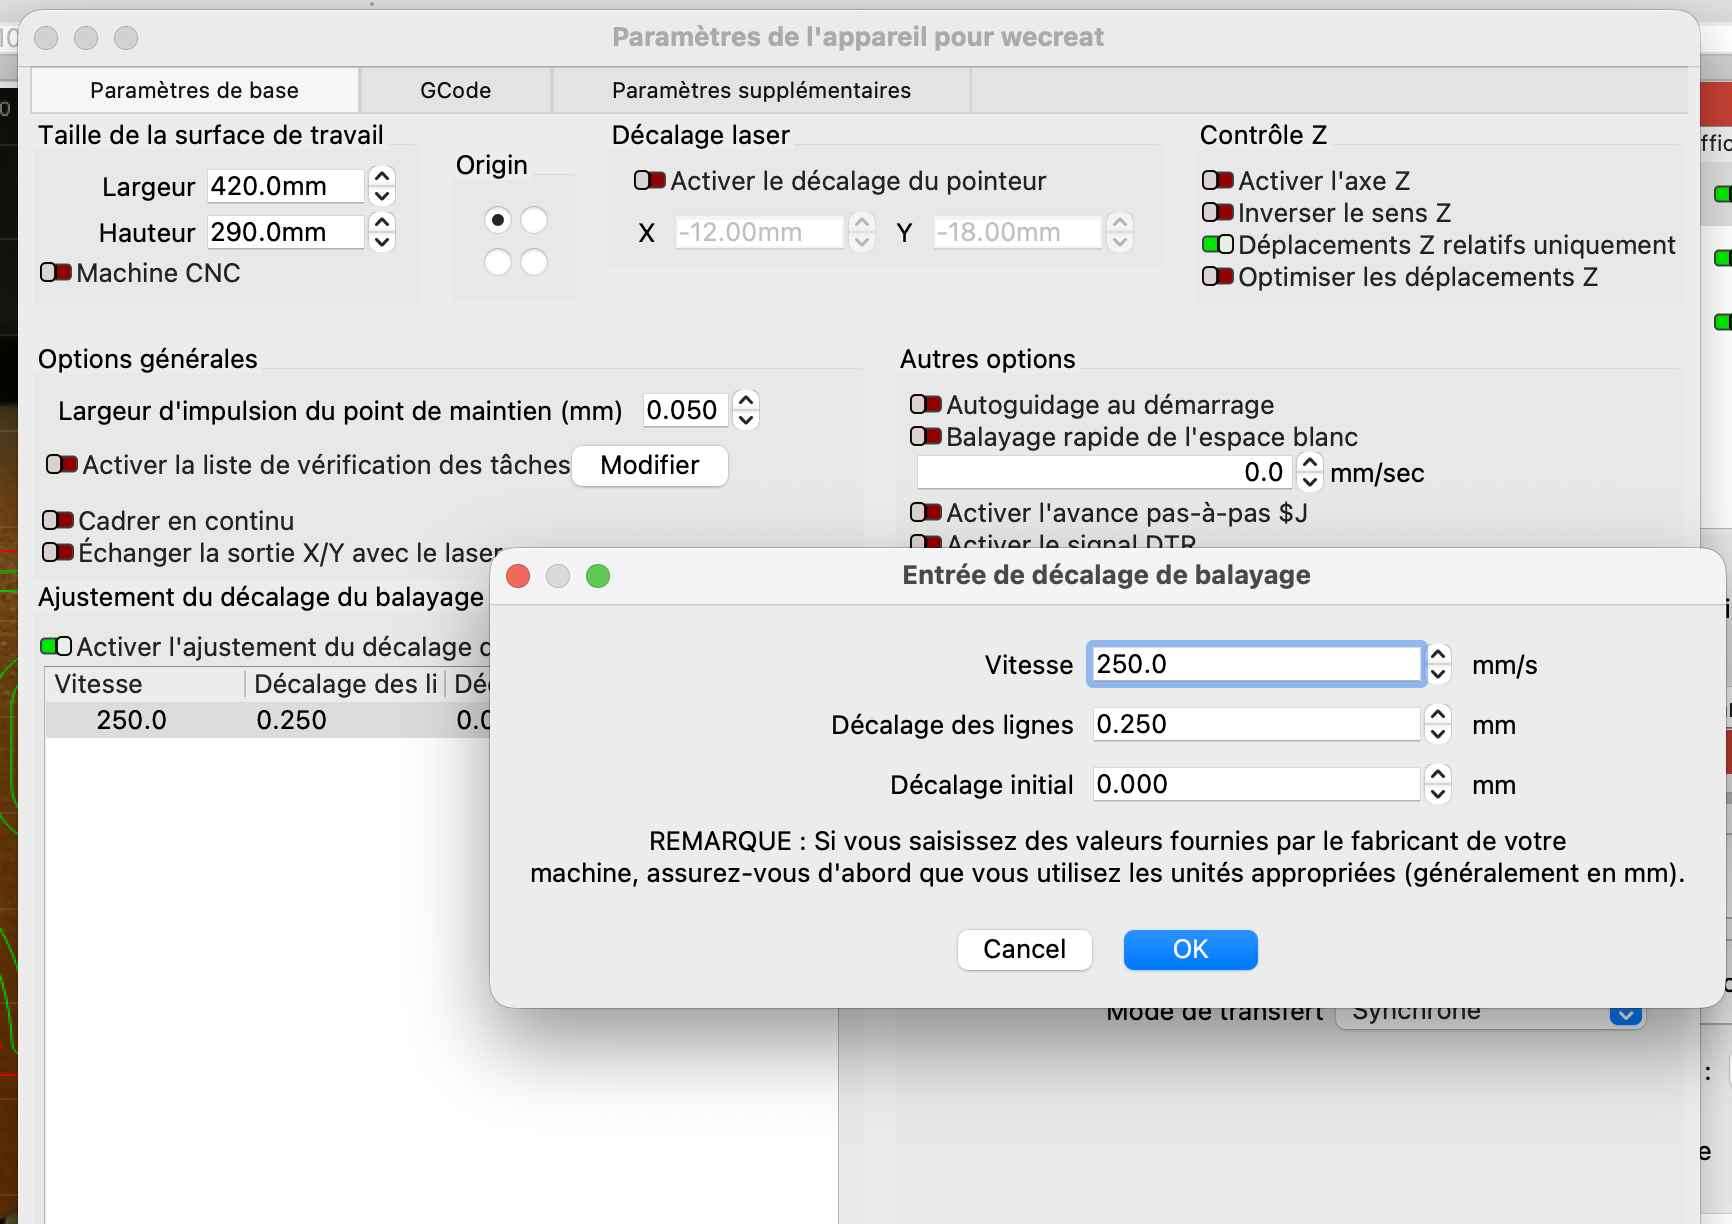This screenshot has height=1224, width=1732.
Task: Click the Décalage initial input field
Action: point(1255,784)
